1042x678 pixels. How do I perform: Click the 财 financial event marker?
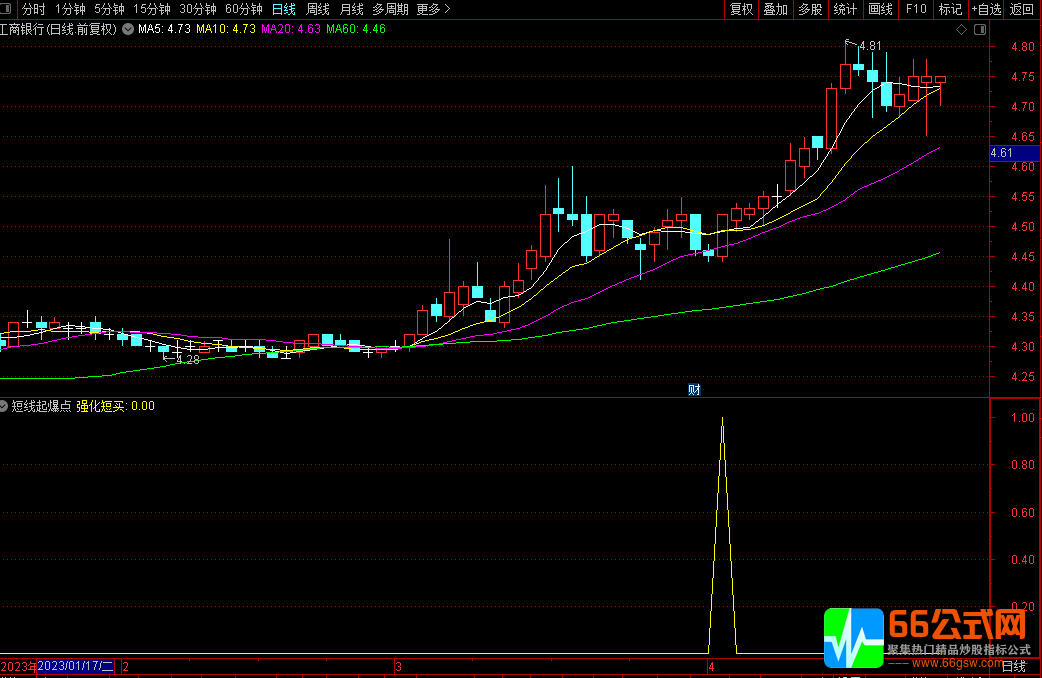694,390
